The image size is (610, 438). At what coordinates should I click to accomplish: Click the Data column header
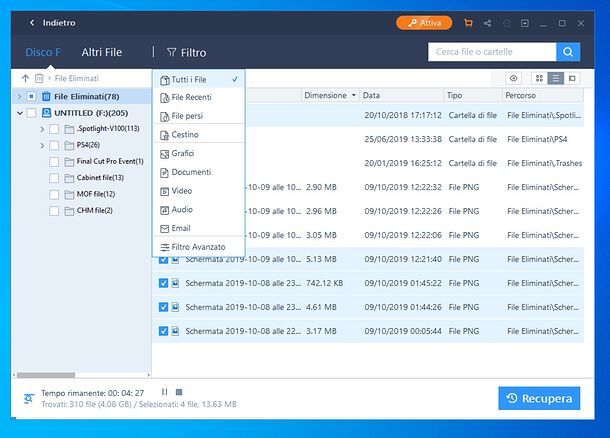pos(401,95)
